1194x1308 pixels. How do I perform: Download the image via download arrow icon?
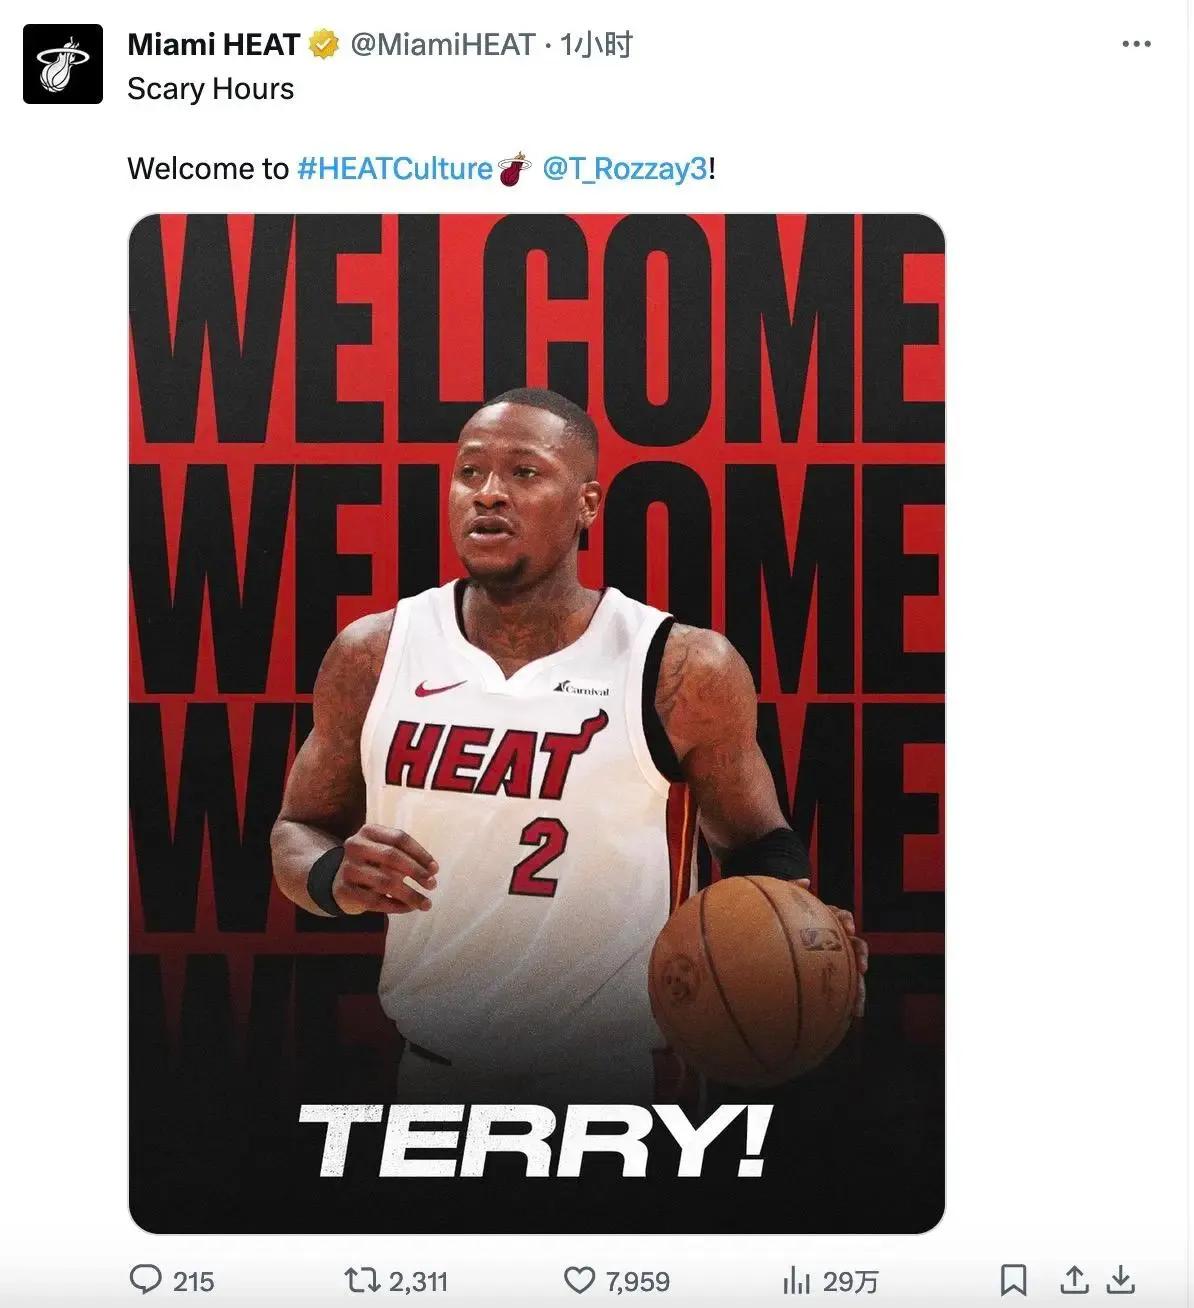click(1122, 1280)
